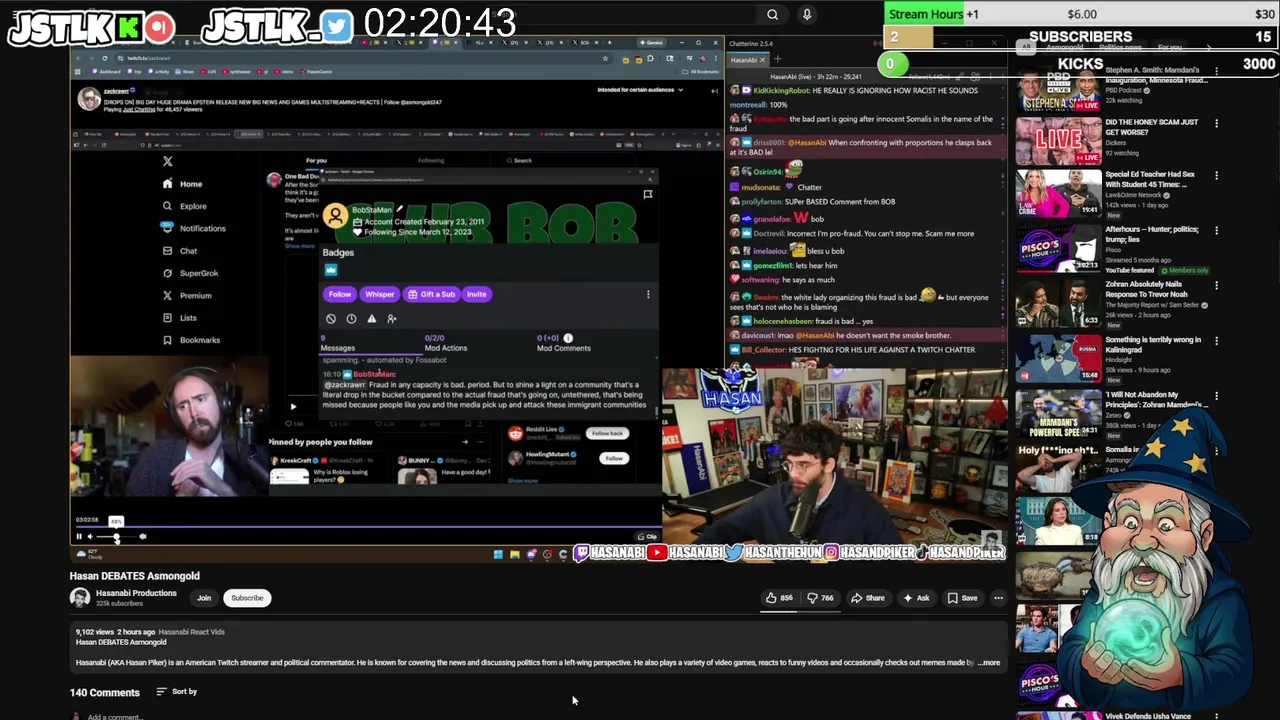Open the Ask button under the video
The width and height of the screenshot is (1280, 720).
point(916,598)
